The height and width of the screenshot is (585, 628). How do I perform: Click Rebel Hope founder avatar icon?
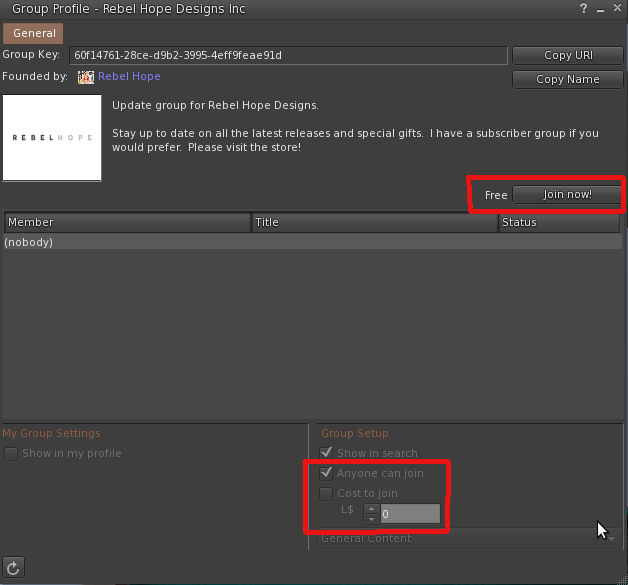(x=86, y=77)
